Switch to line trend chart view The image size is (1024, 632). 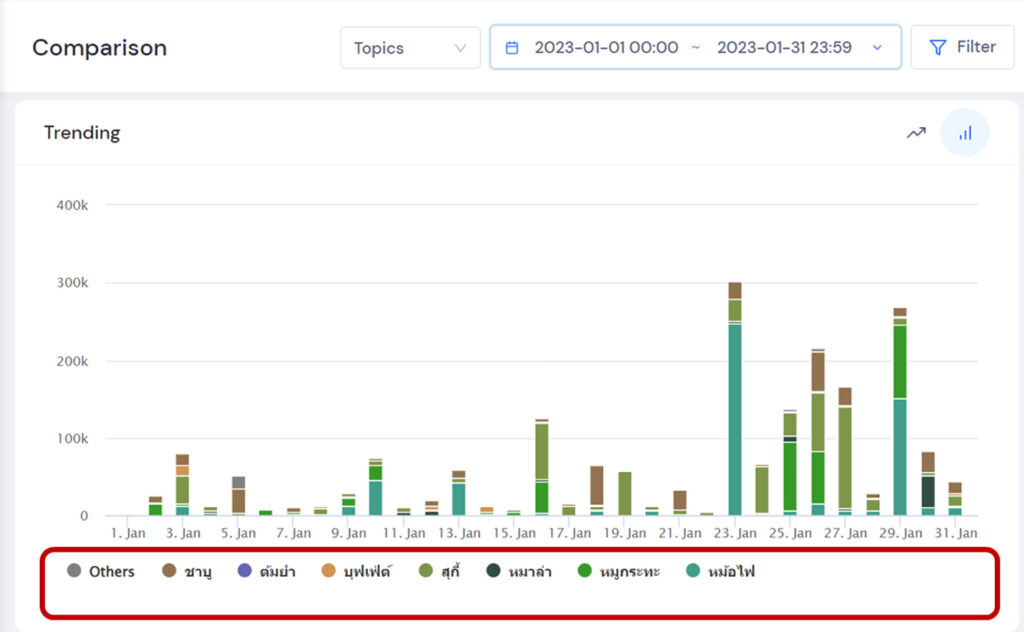coord(916,133)
